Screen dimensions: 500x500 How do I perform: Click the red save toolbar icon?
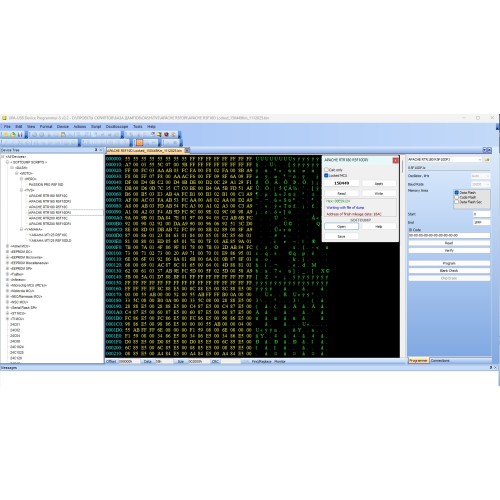pyautogui.click(x=20, y=135)
